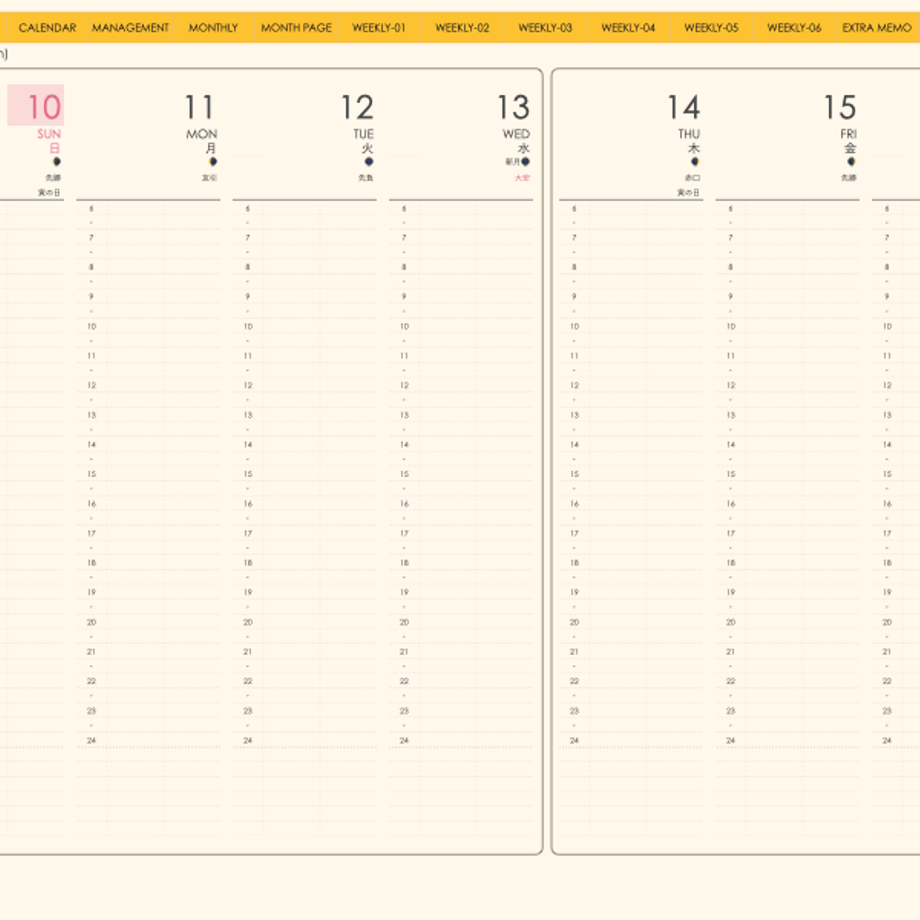Select the large date number 15 for Friday
The width and height of the screenshot is (920, 920).
point(840,107)
